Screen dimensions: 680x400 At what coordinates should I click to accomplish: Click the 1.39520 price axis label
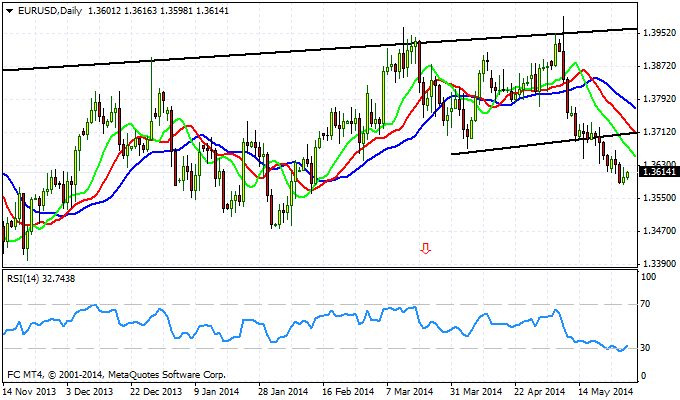click(x=660, y=33)
